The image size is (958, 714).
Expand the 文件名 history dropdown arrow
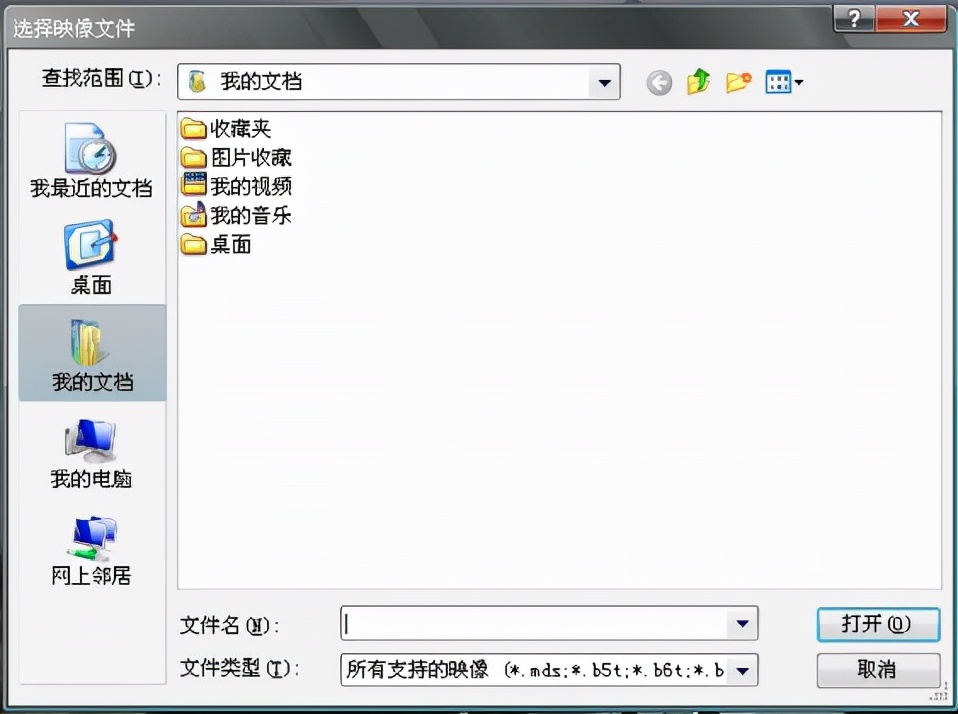coord(740,624)
